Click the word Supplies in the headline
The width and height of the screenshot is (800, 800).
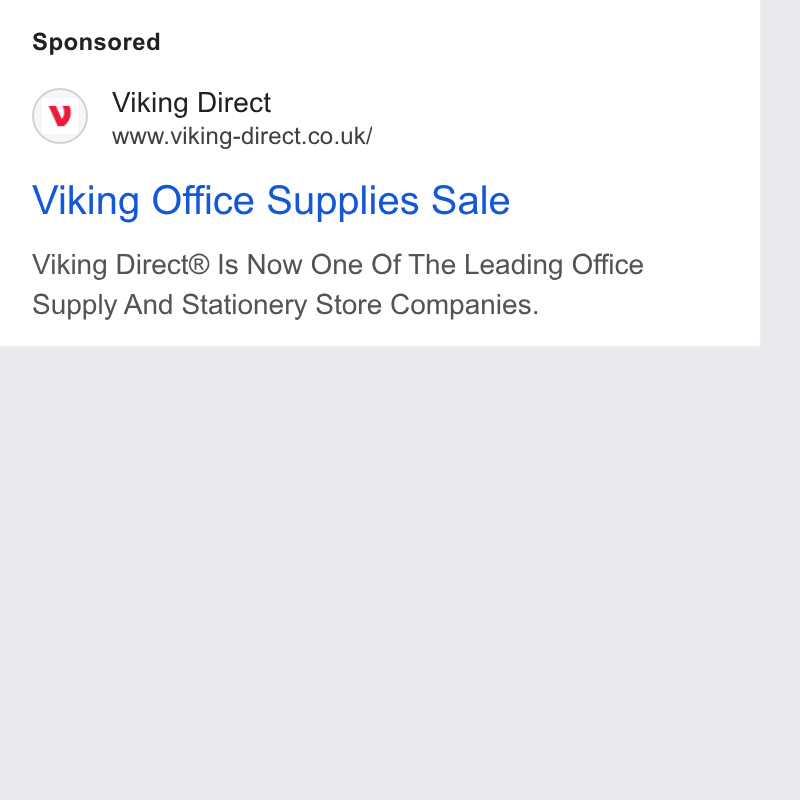(x=343, y=202)
